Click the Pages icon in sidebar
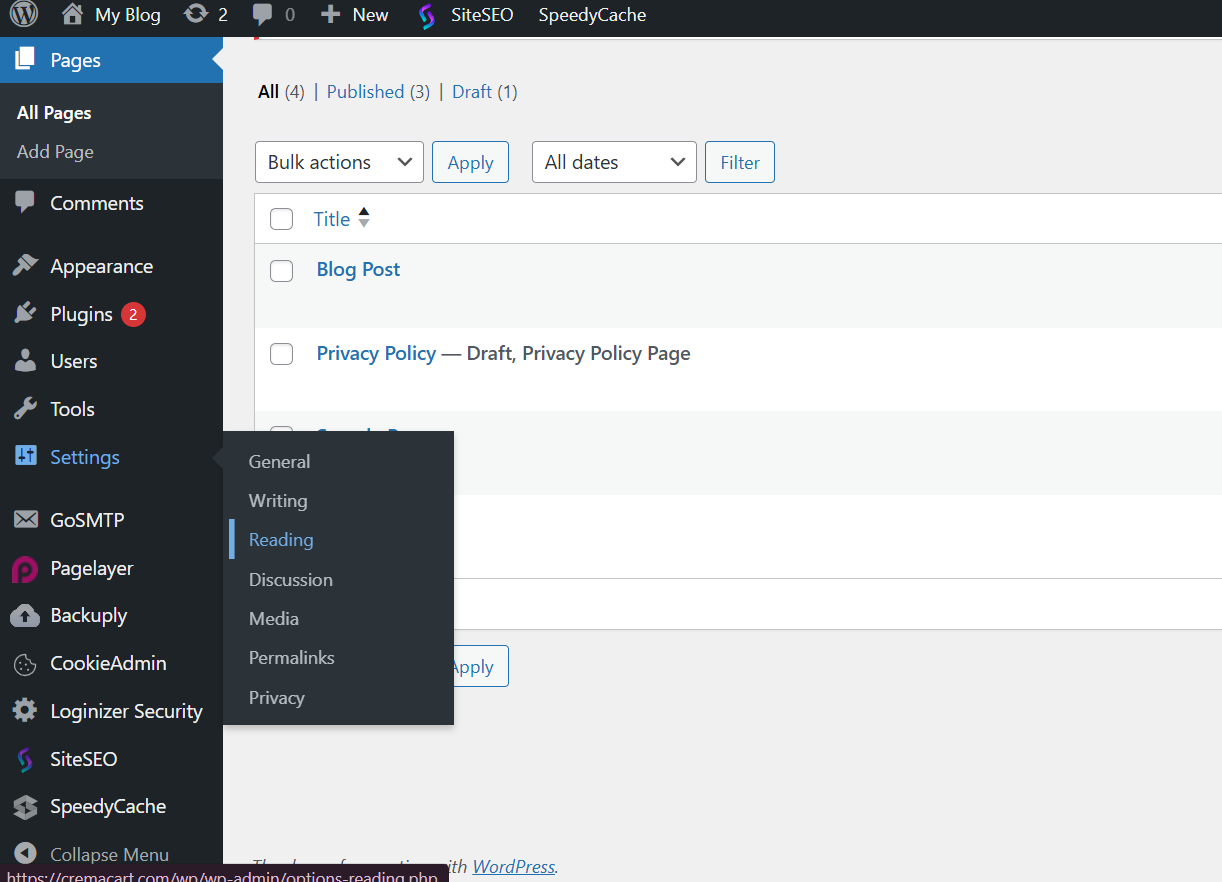 25,60
